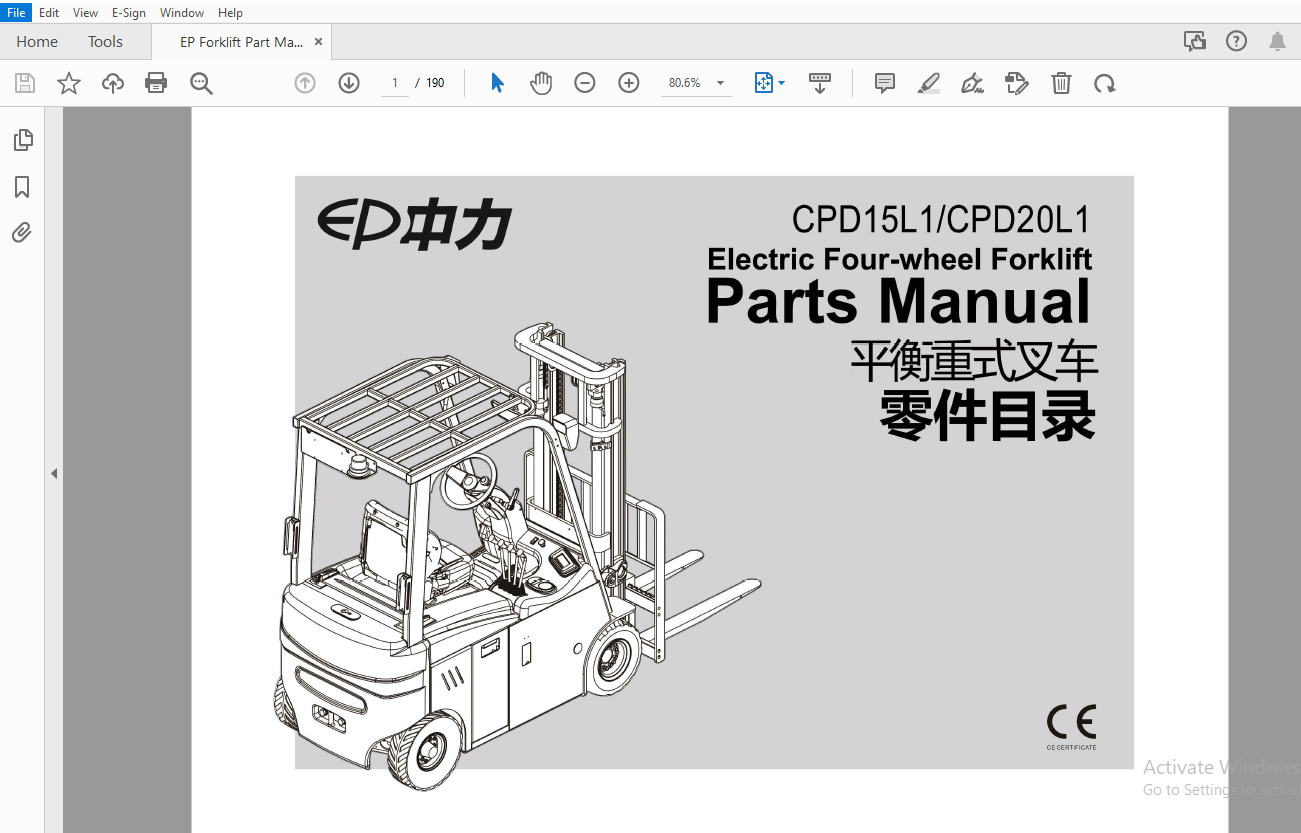
Task: Zoom in with the plus button
Action: [629, 83]
